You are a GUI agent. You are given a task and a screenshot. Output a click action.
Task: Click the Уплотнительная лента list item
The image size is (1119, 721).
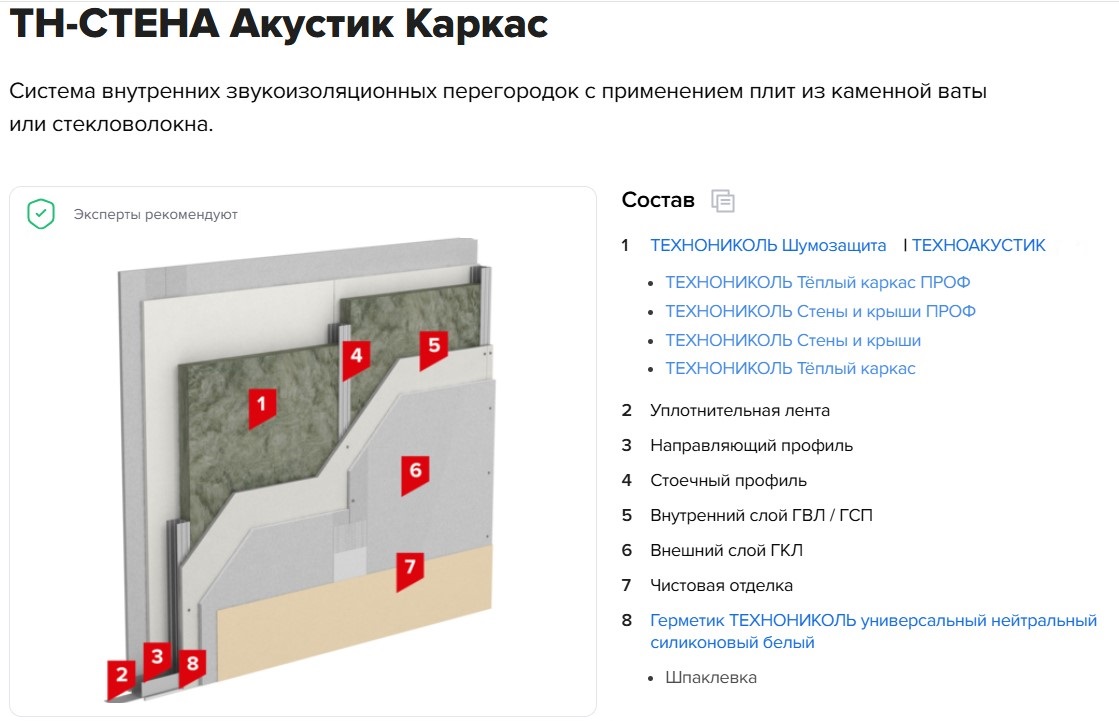[739, 410]
